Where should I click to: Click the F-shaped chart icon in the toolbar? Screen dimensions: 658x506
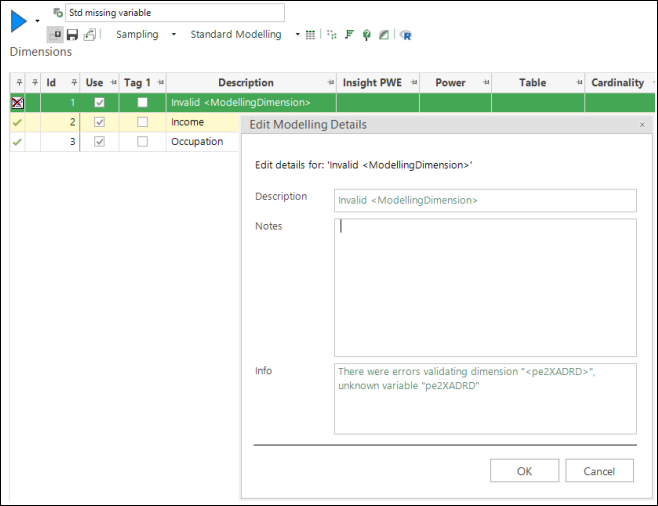(x=349, y=34)
